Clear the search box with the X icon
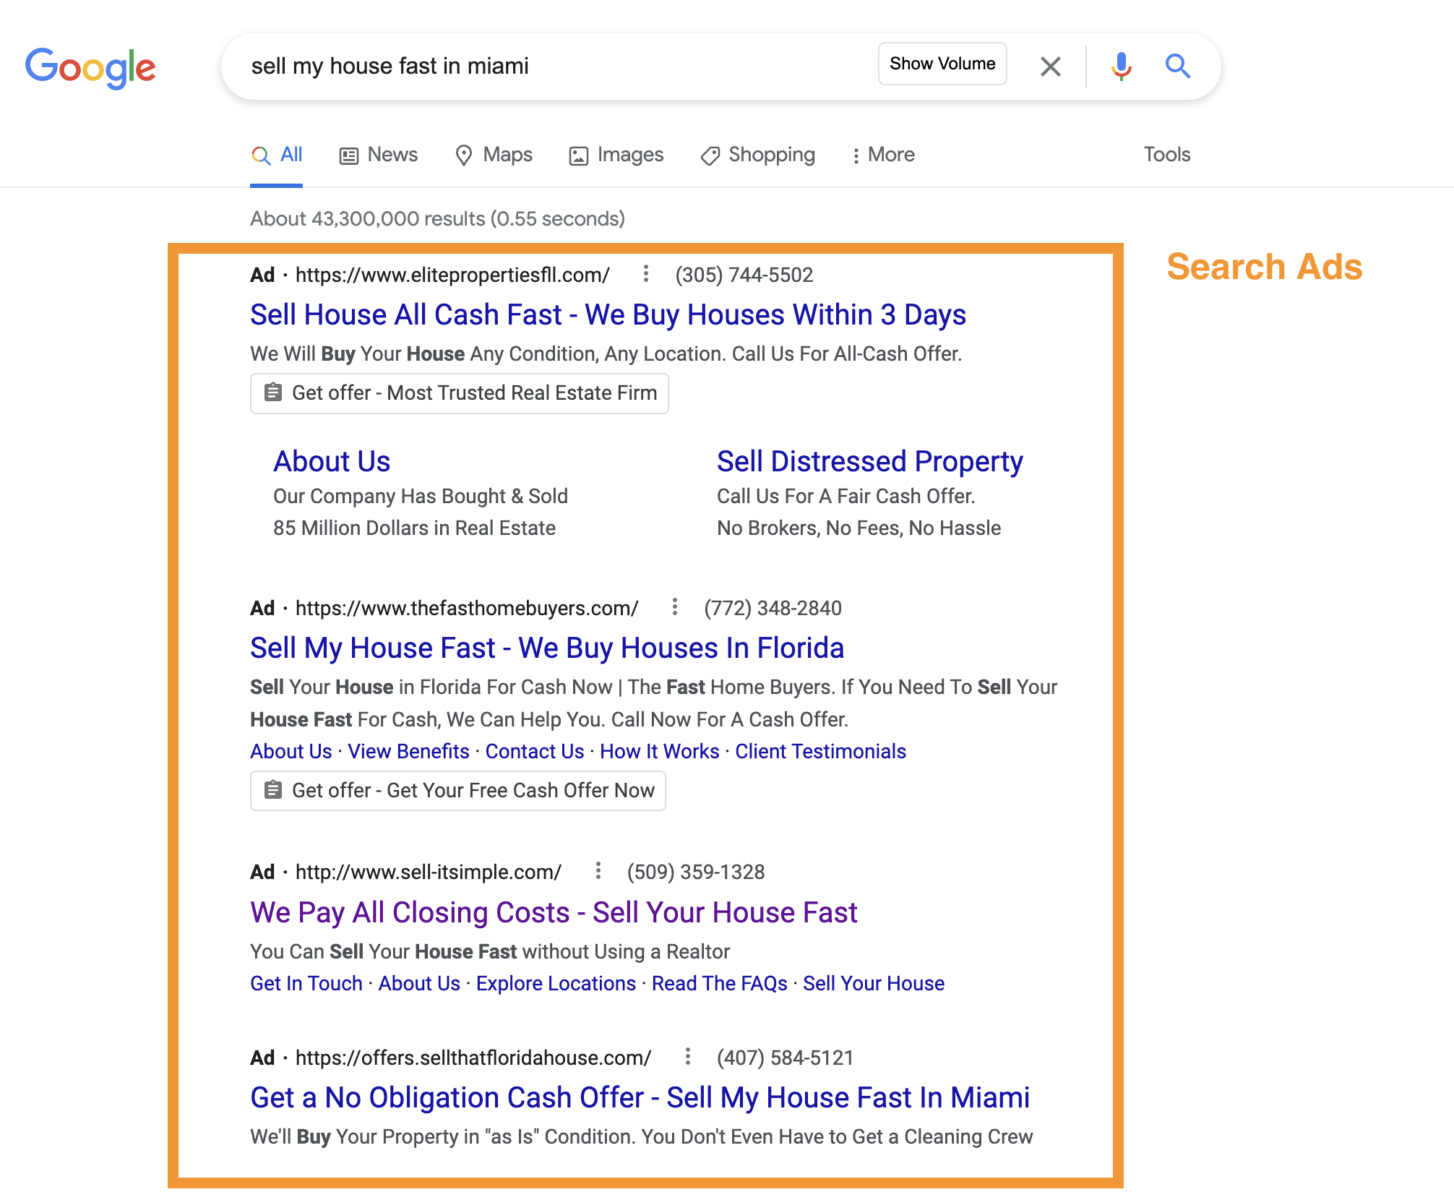Image resolution: width=1454 pixels, height=1200 pixels. [x=1050, y=66]
